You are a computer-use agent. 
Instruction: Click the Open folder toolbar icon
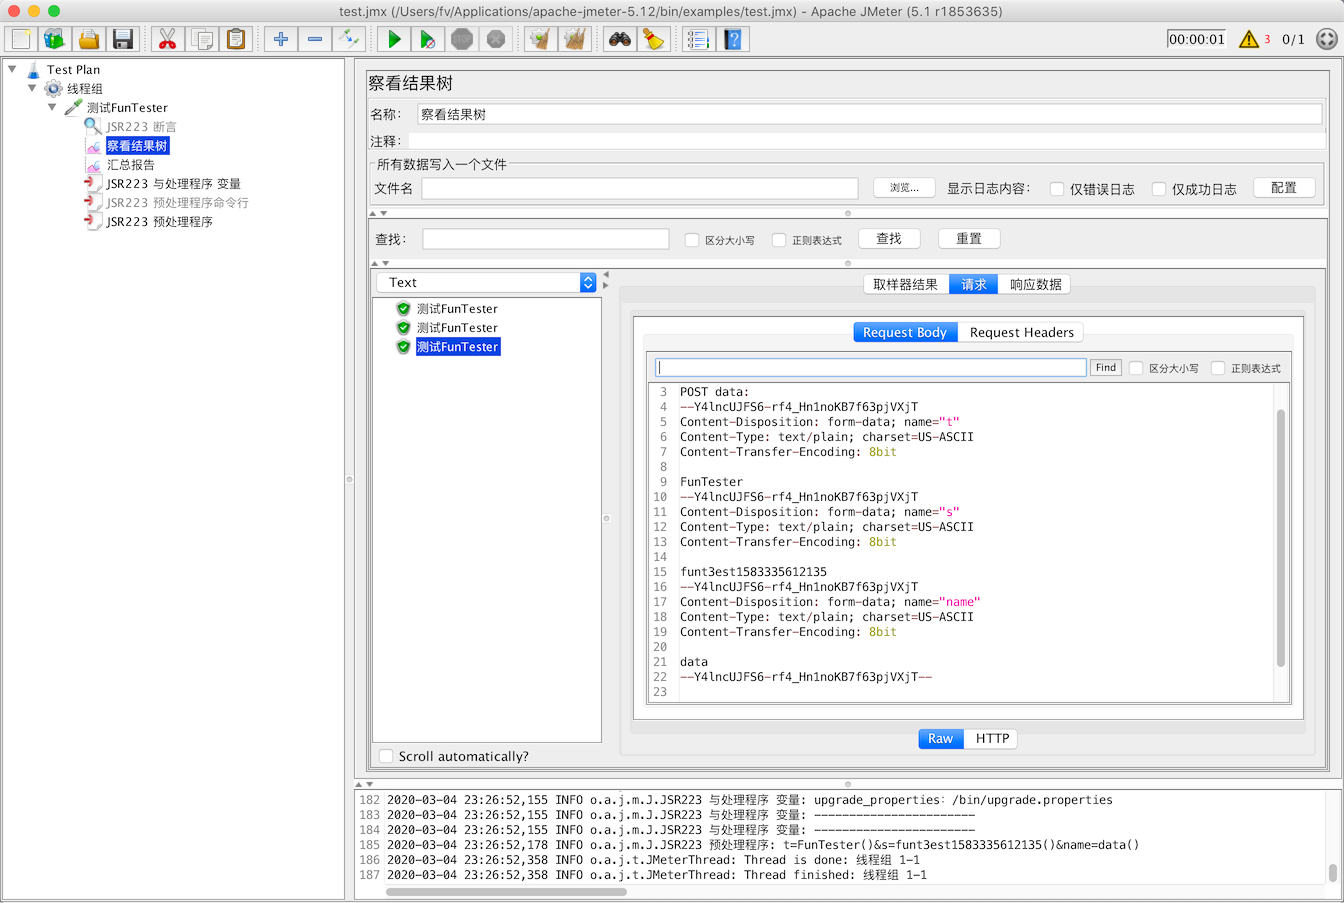[x=89, y=39]
